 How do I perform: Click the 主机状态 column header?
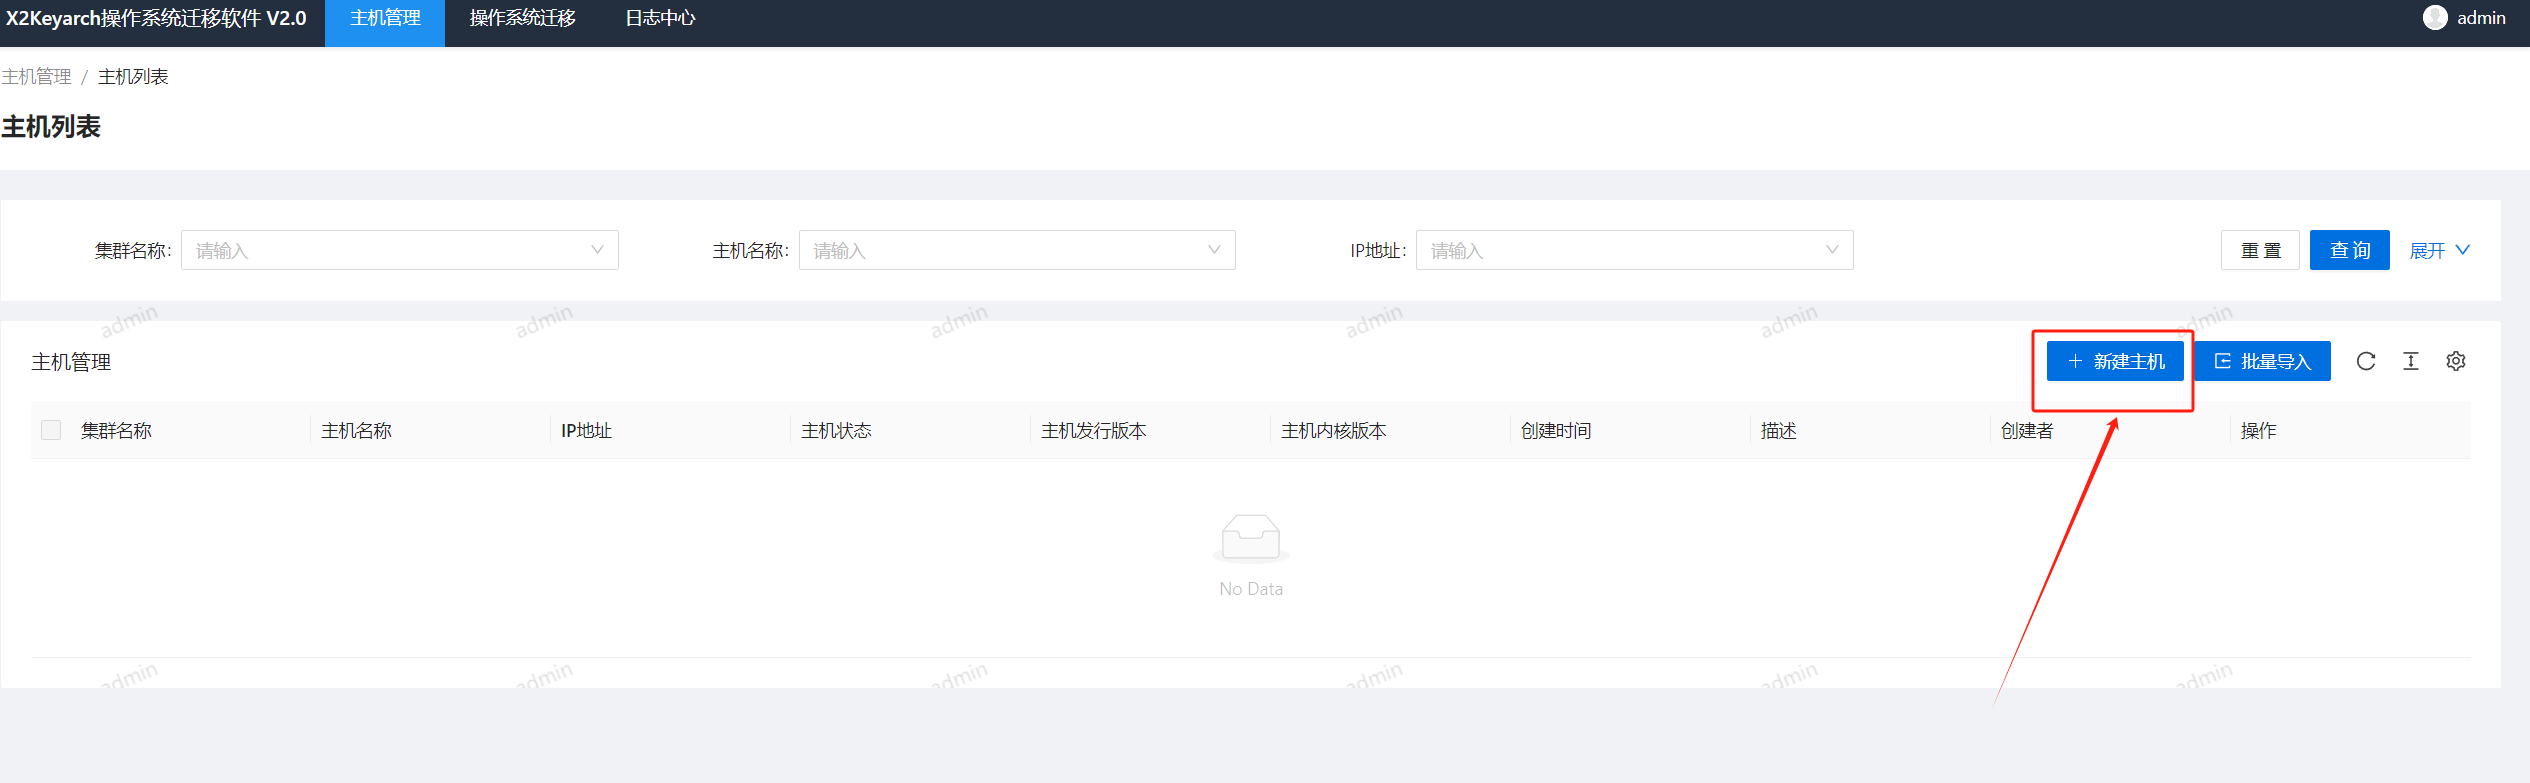point(836,431)
